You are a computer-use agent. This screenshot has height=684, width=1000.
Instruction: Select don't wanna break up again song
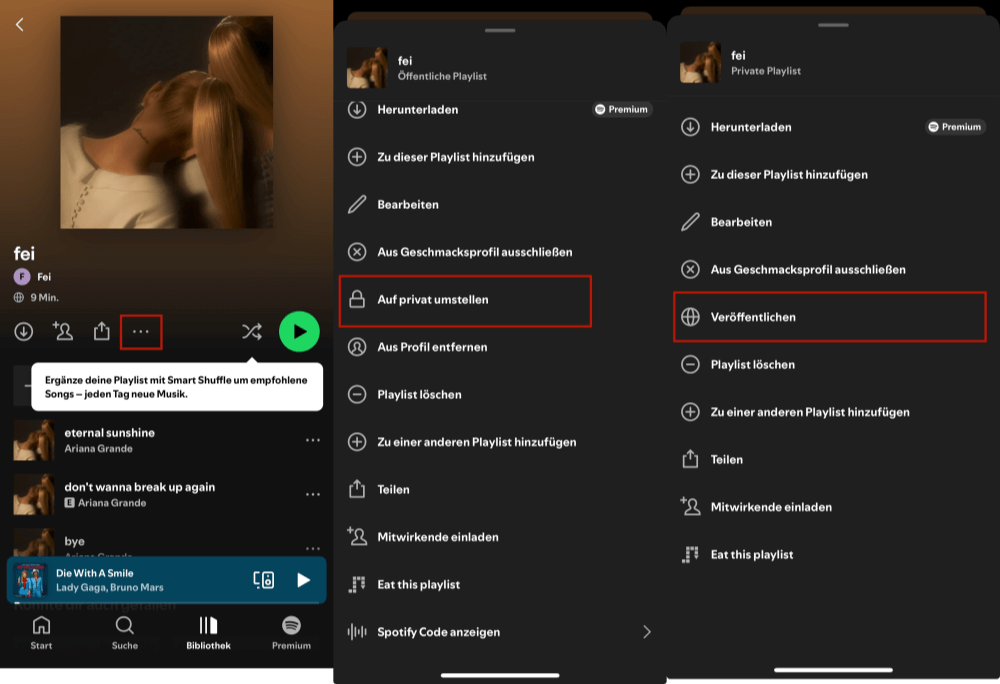point(167,495)
